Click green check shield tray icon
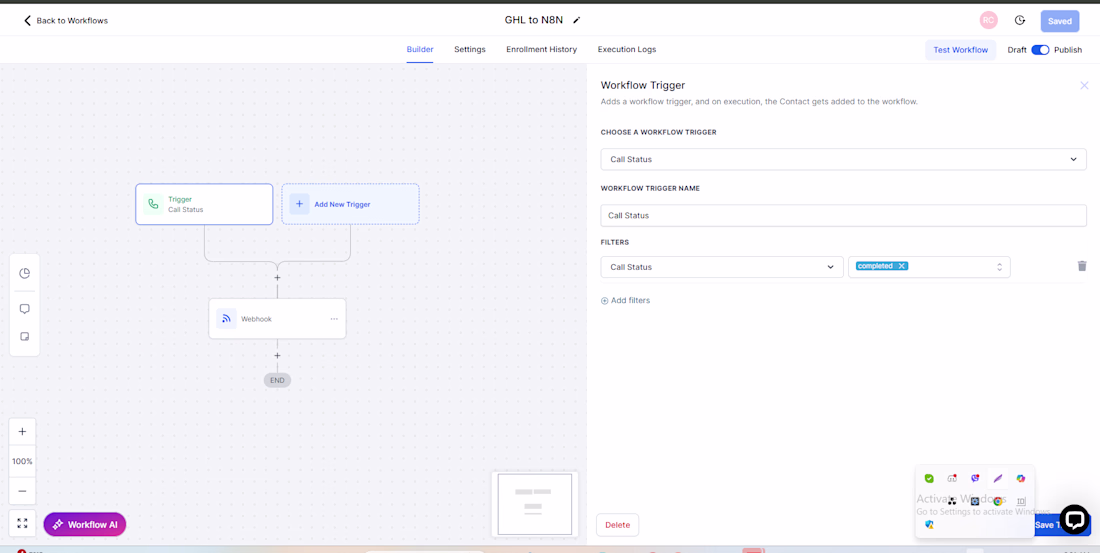The width and height of the screenshot is (1100, 553). [x=929, y=479]
